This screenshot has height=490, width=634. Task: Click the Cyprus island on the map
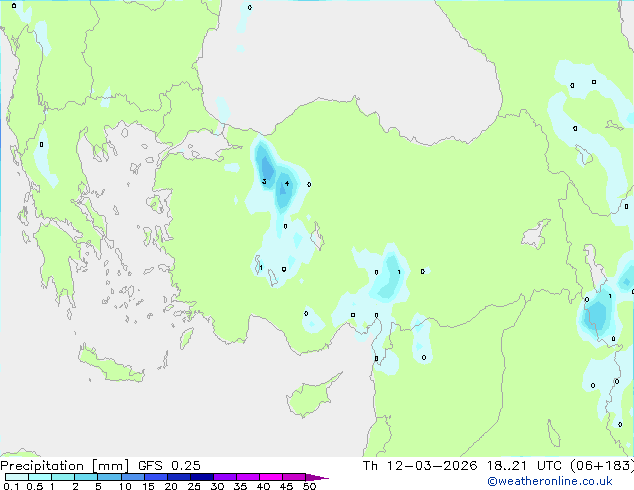pos(311,396)
